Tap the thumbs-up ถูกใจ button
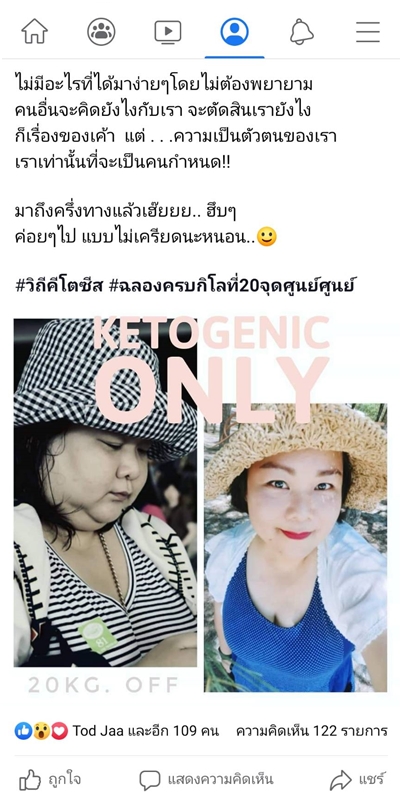Screen dimensions: 402x800 click(49, 780)
